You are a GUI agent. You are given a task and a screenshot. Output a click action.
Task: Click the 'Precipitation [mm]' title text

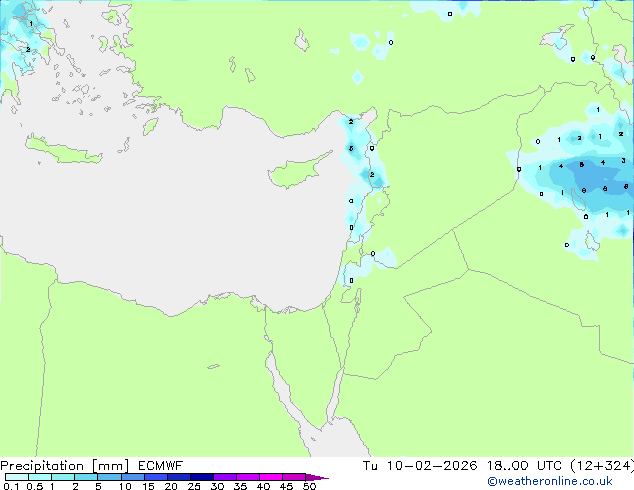pyautogui.click(x=65, y=466)
